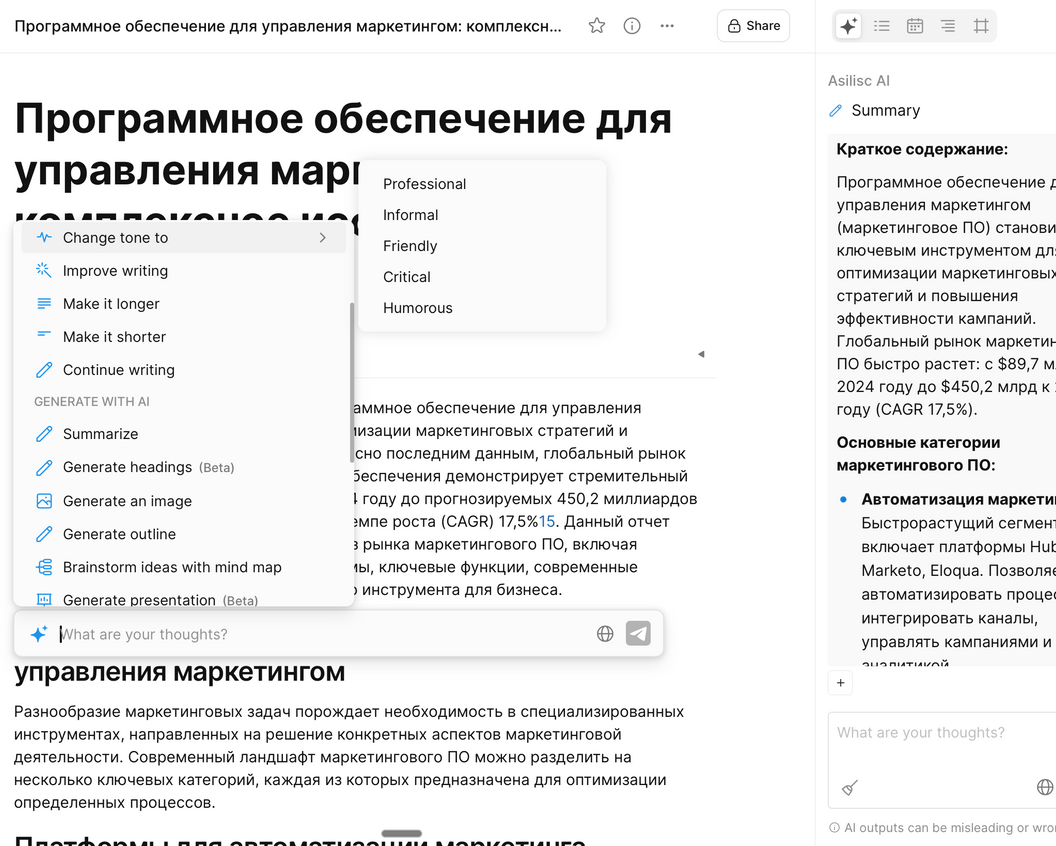Pick the Professional tone
This screenshot has width=1056, height=846.
pos(482,184)
